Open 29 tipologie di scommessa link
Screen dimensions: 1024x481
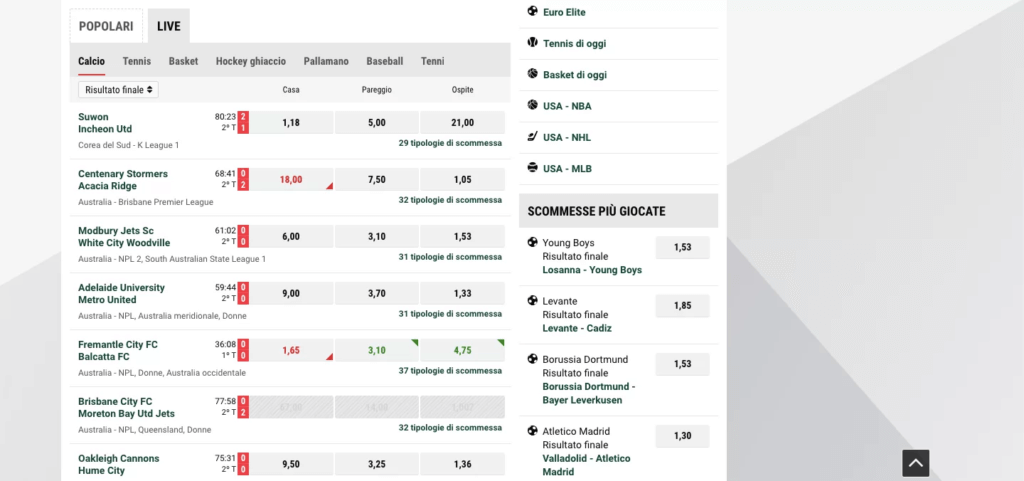[x=450, y=143]
